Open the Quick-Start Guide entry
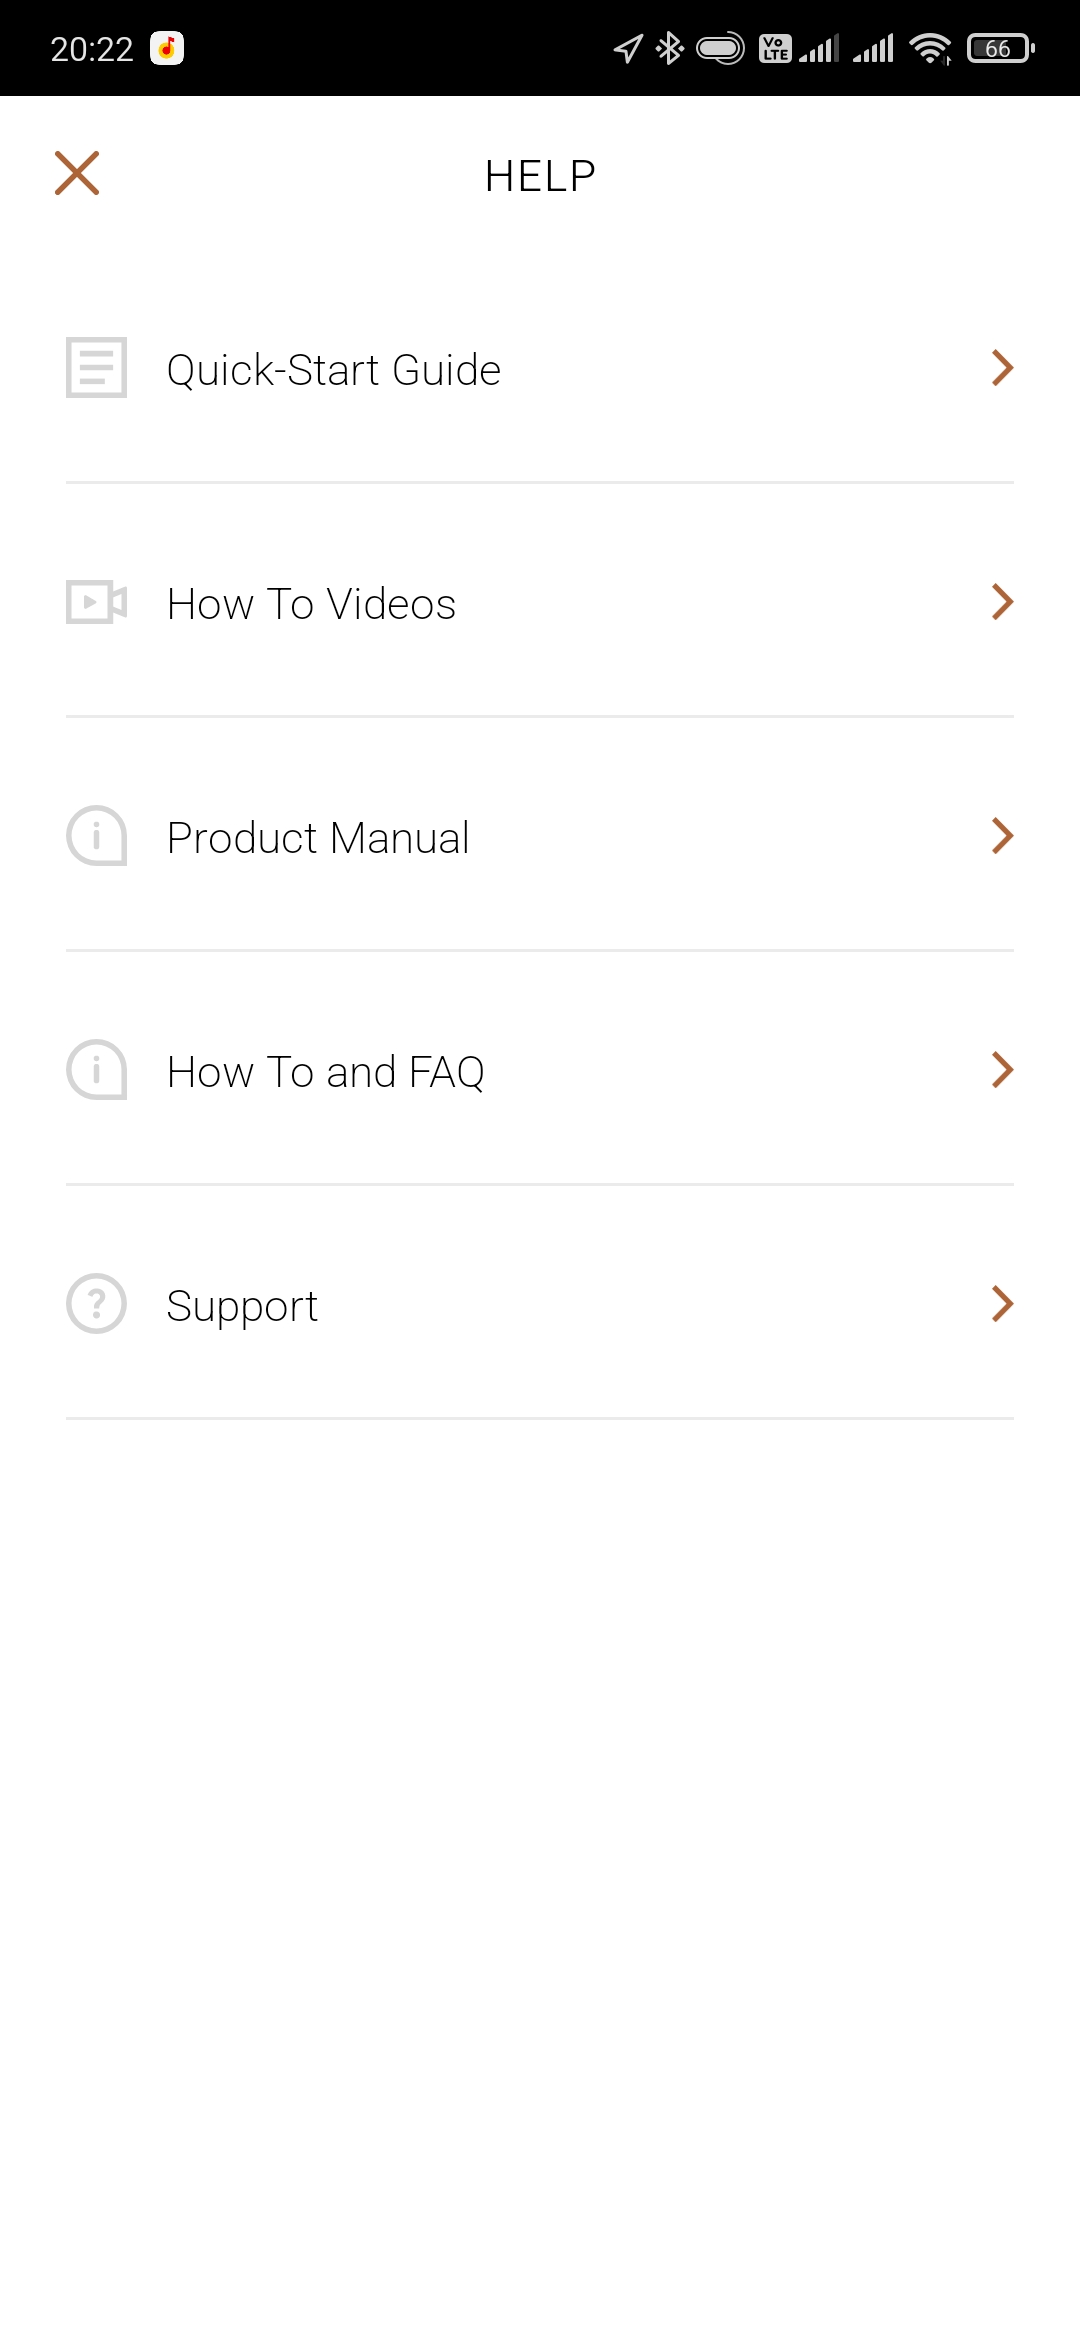 (x=333, y=370)
